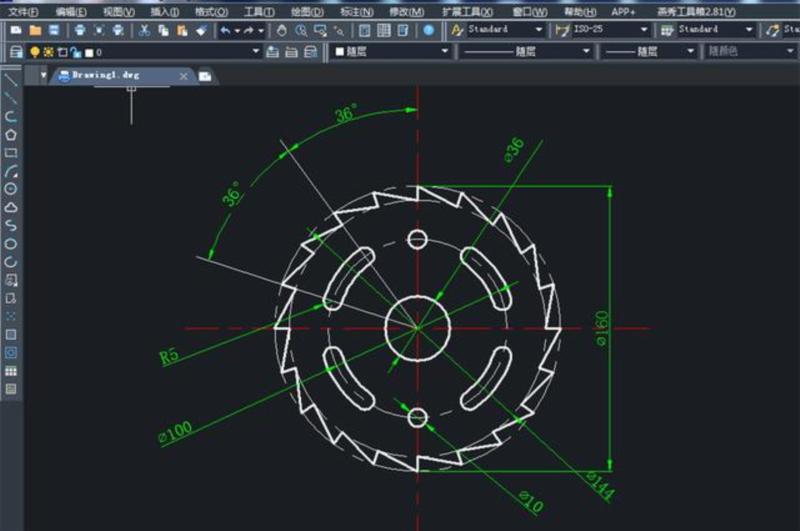Screen dimensions: 800x531
Task: Cut the selection with the scissors icon
Action: tap(144, 31)
